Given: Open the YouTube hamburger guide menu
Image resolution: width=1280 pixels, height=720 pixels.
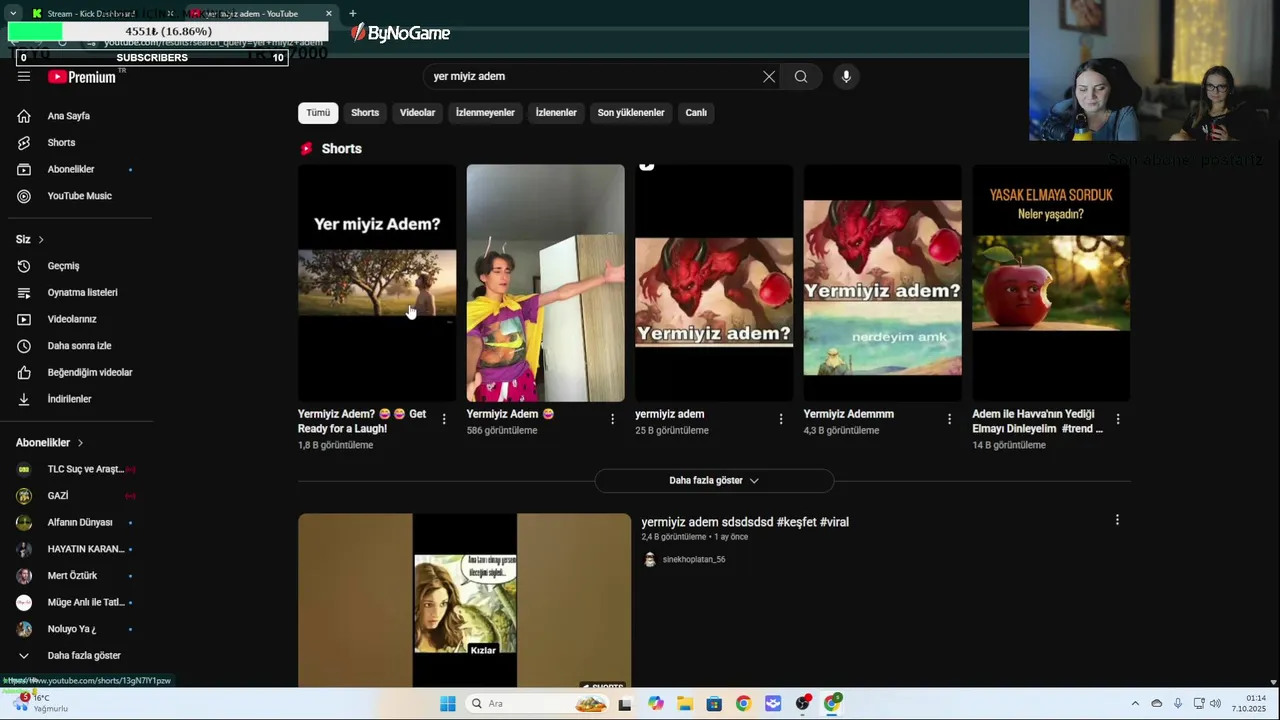Looking at the screenshot, I should tap(24, 76).
